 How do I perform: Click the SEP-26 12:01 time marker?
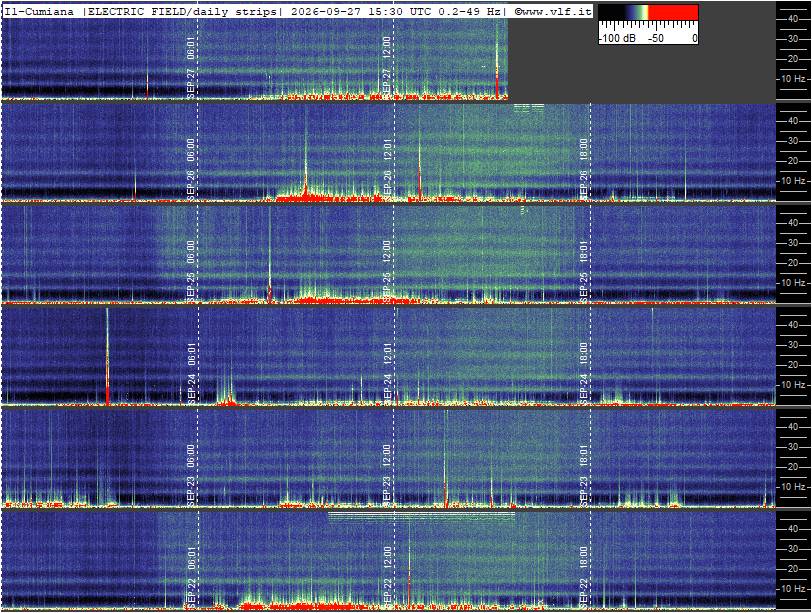pos(386,169)
